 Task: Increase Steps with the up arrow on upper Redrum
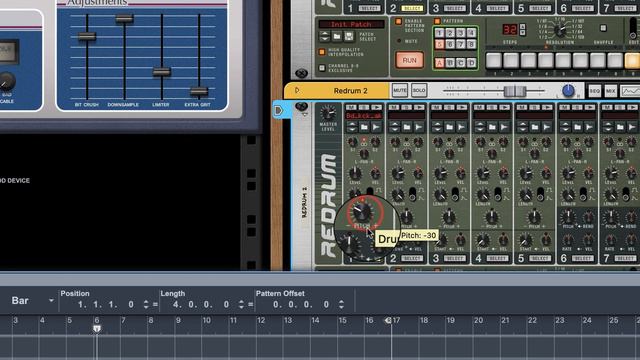tap(522, 27)
